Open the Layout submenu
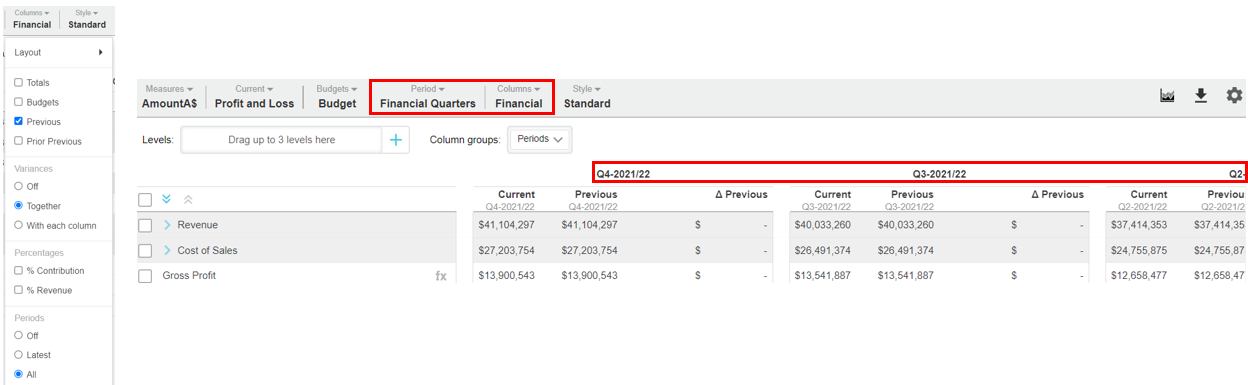 58,52
